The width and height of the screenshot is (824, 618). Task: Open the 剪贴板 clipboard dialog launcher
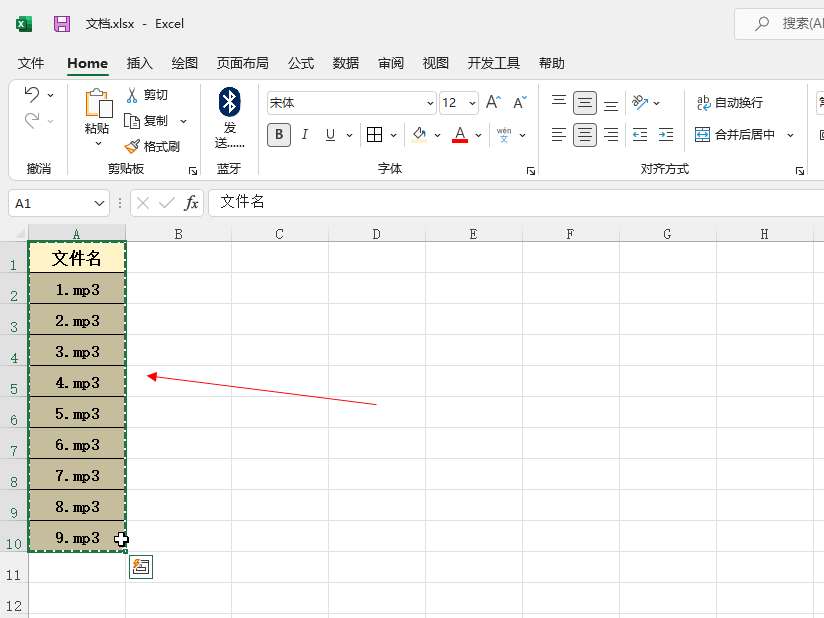[x=193, y=171]
